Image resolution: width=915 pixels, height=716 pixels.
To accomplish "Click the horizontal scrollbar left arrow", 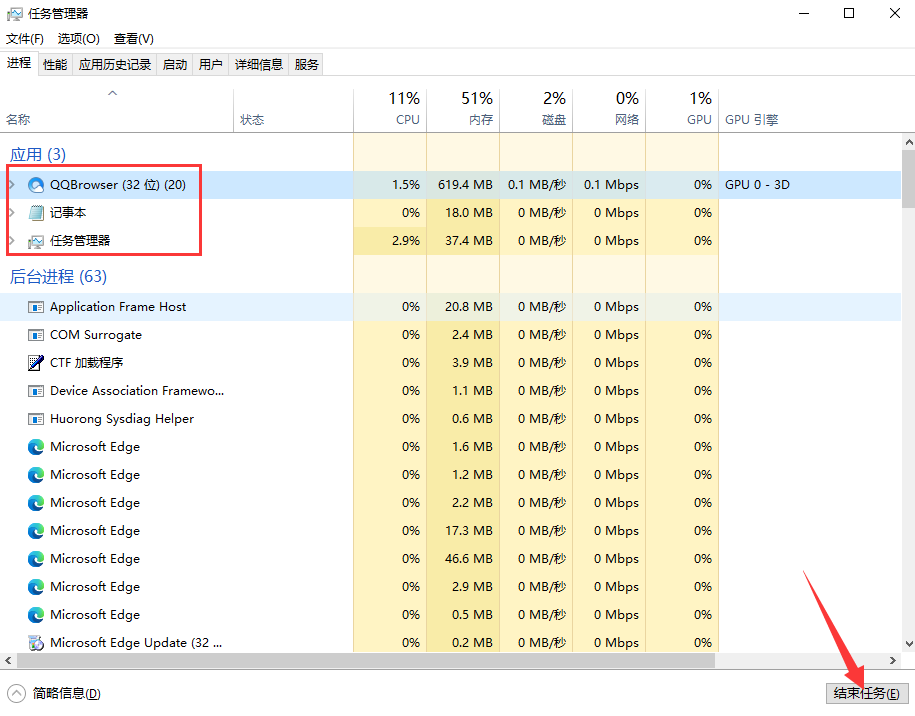I will coord(8,661).
